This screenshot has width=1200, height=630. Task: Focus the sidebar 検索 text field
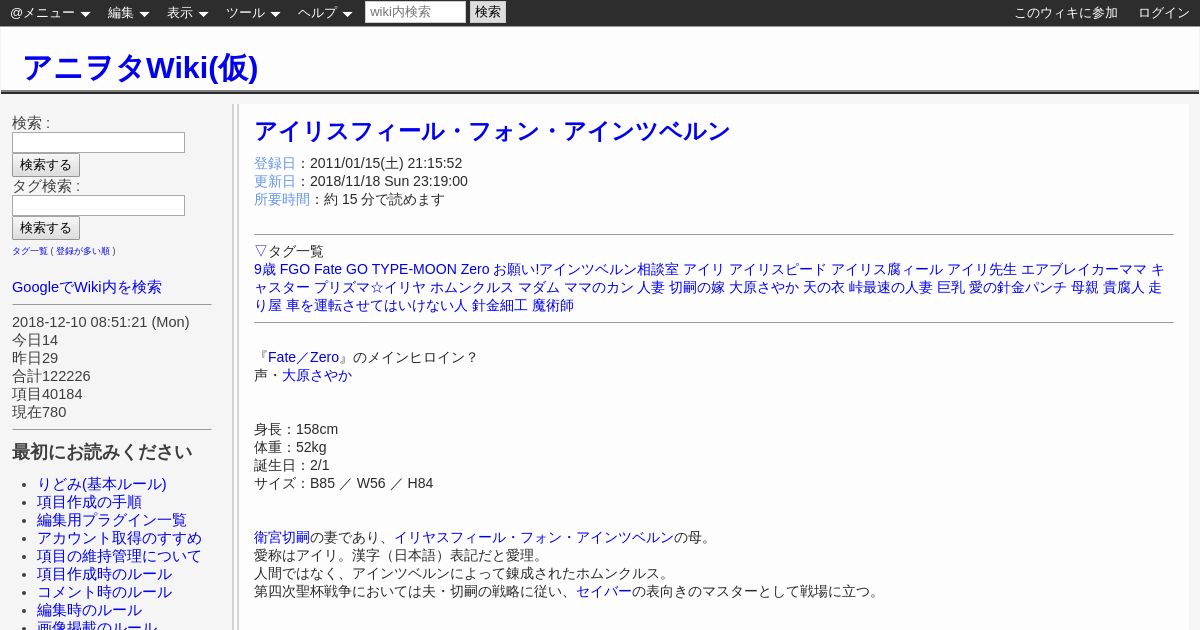click(x=98, y=142)
